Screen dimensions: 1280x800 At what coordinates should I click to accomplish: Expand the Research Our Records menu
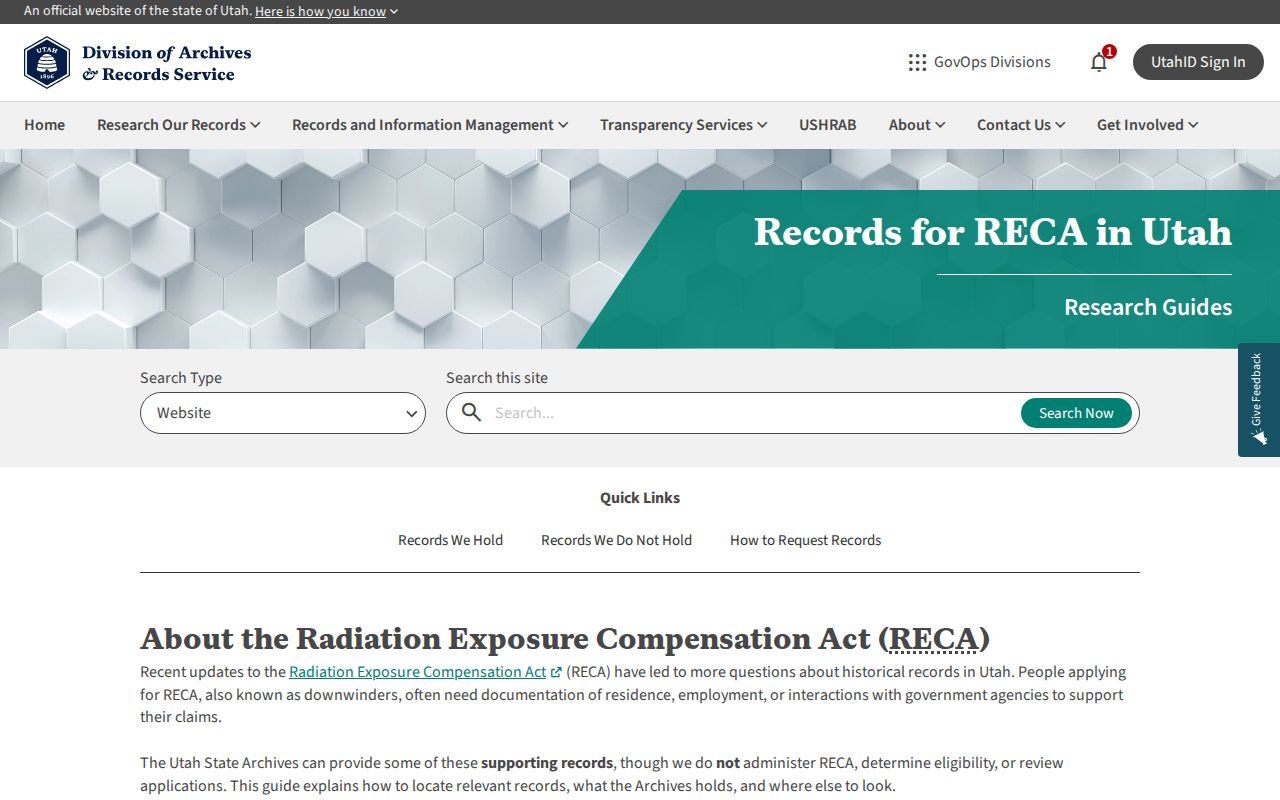point(179,125)
